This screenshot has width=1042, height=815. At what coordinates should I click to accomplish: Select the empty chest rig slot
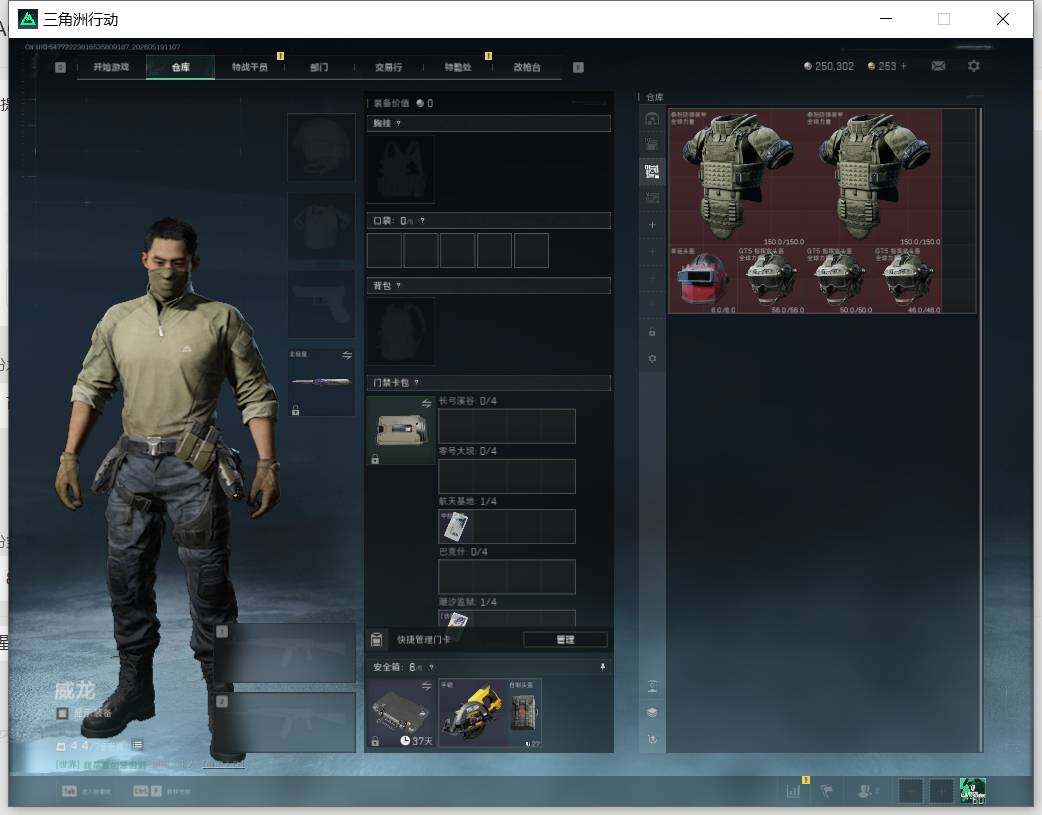point(401,170)
